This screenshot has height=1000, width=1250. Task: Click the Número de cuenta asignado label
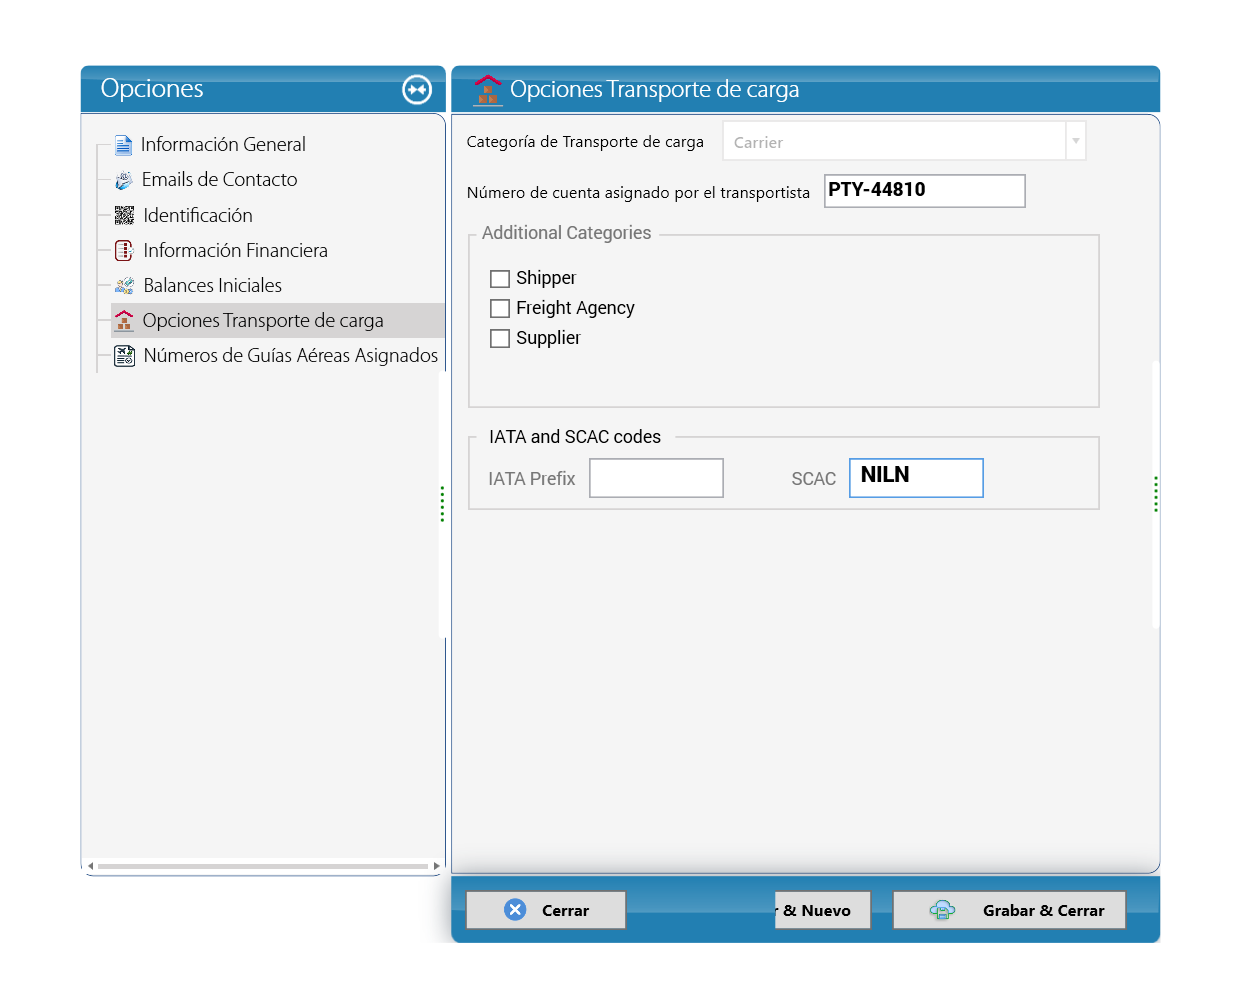click(638, 192)
